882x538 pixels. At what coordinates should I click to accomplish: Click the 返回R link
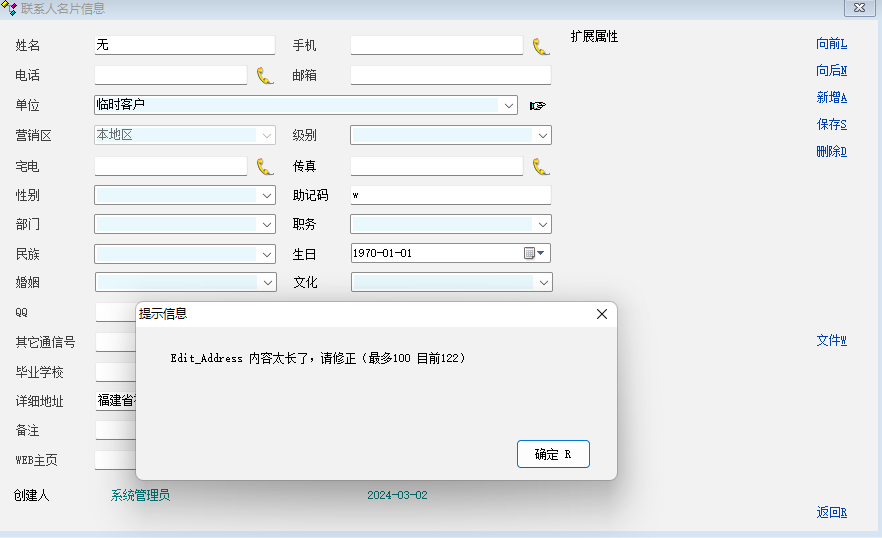831,513
